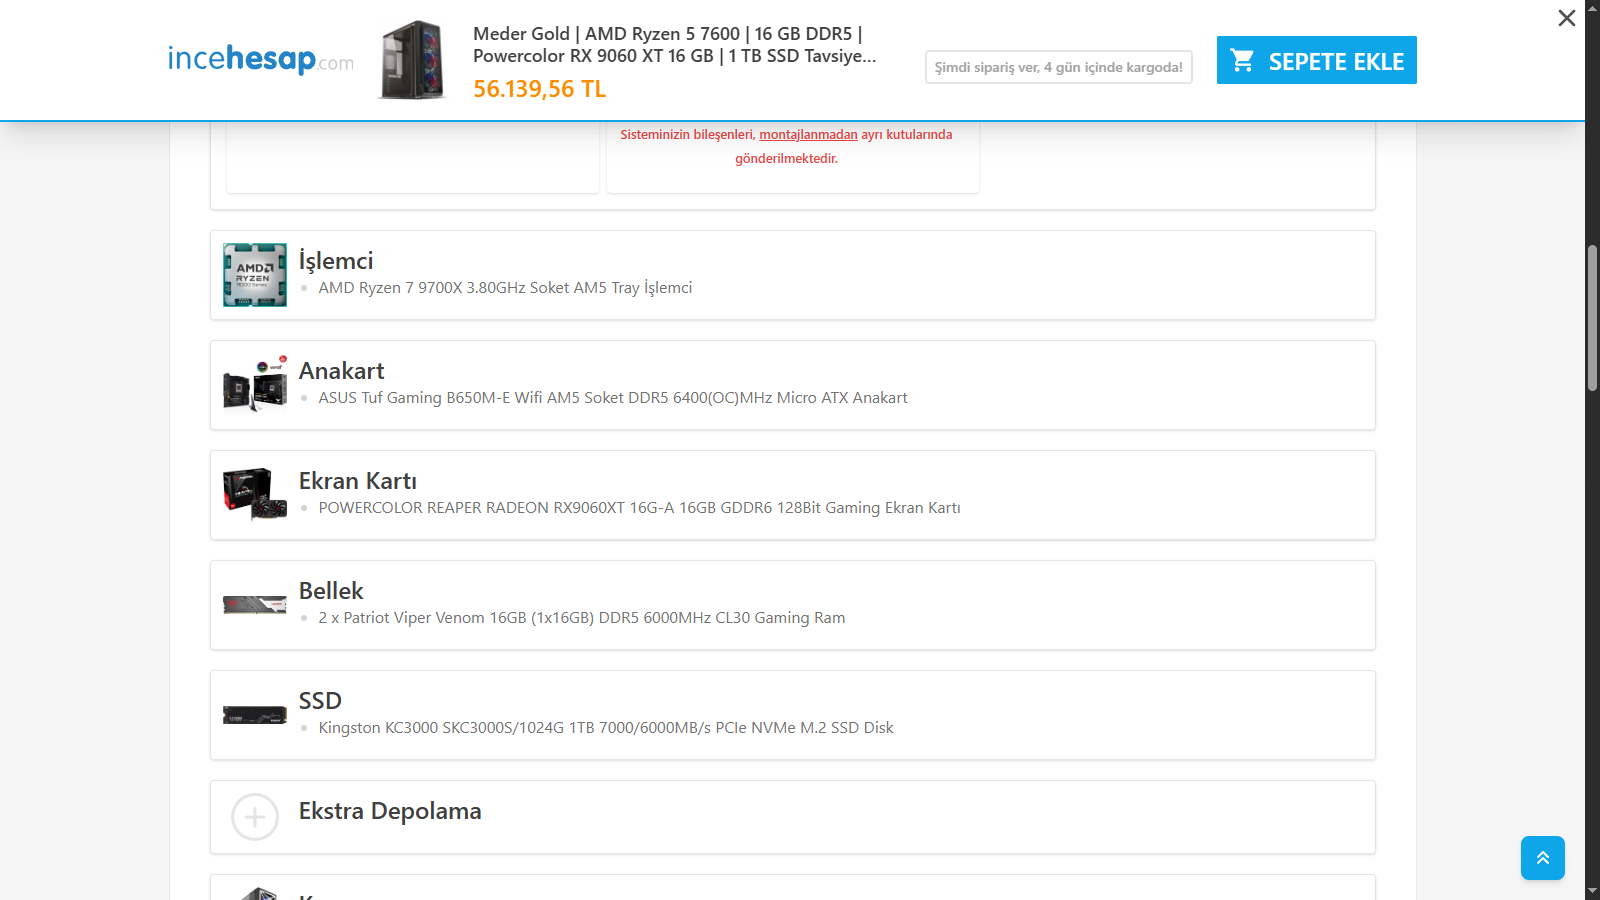
Task: Click the plus icon for Ekstra Depolama
Action: pyautogui.click(x=255, y=817)
